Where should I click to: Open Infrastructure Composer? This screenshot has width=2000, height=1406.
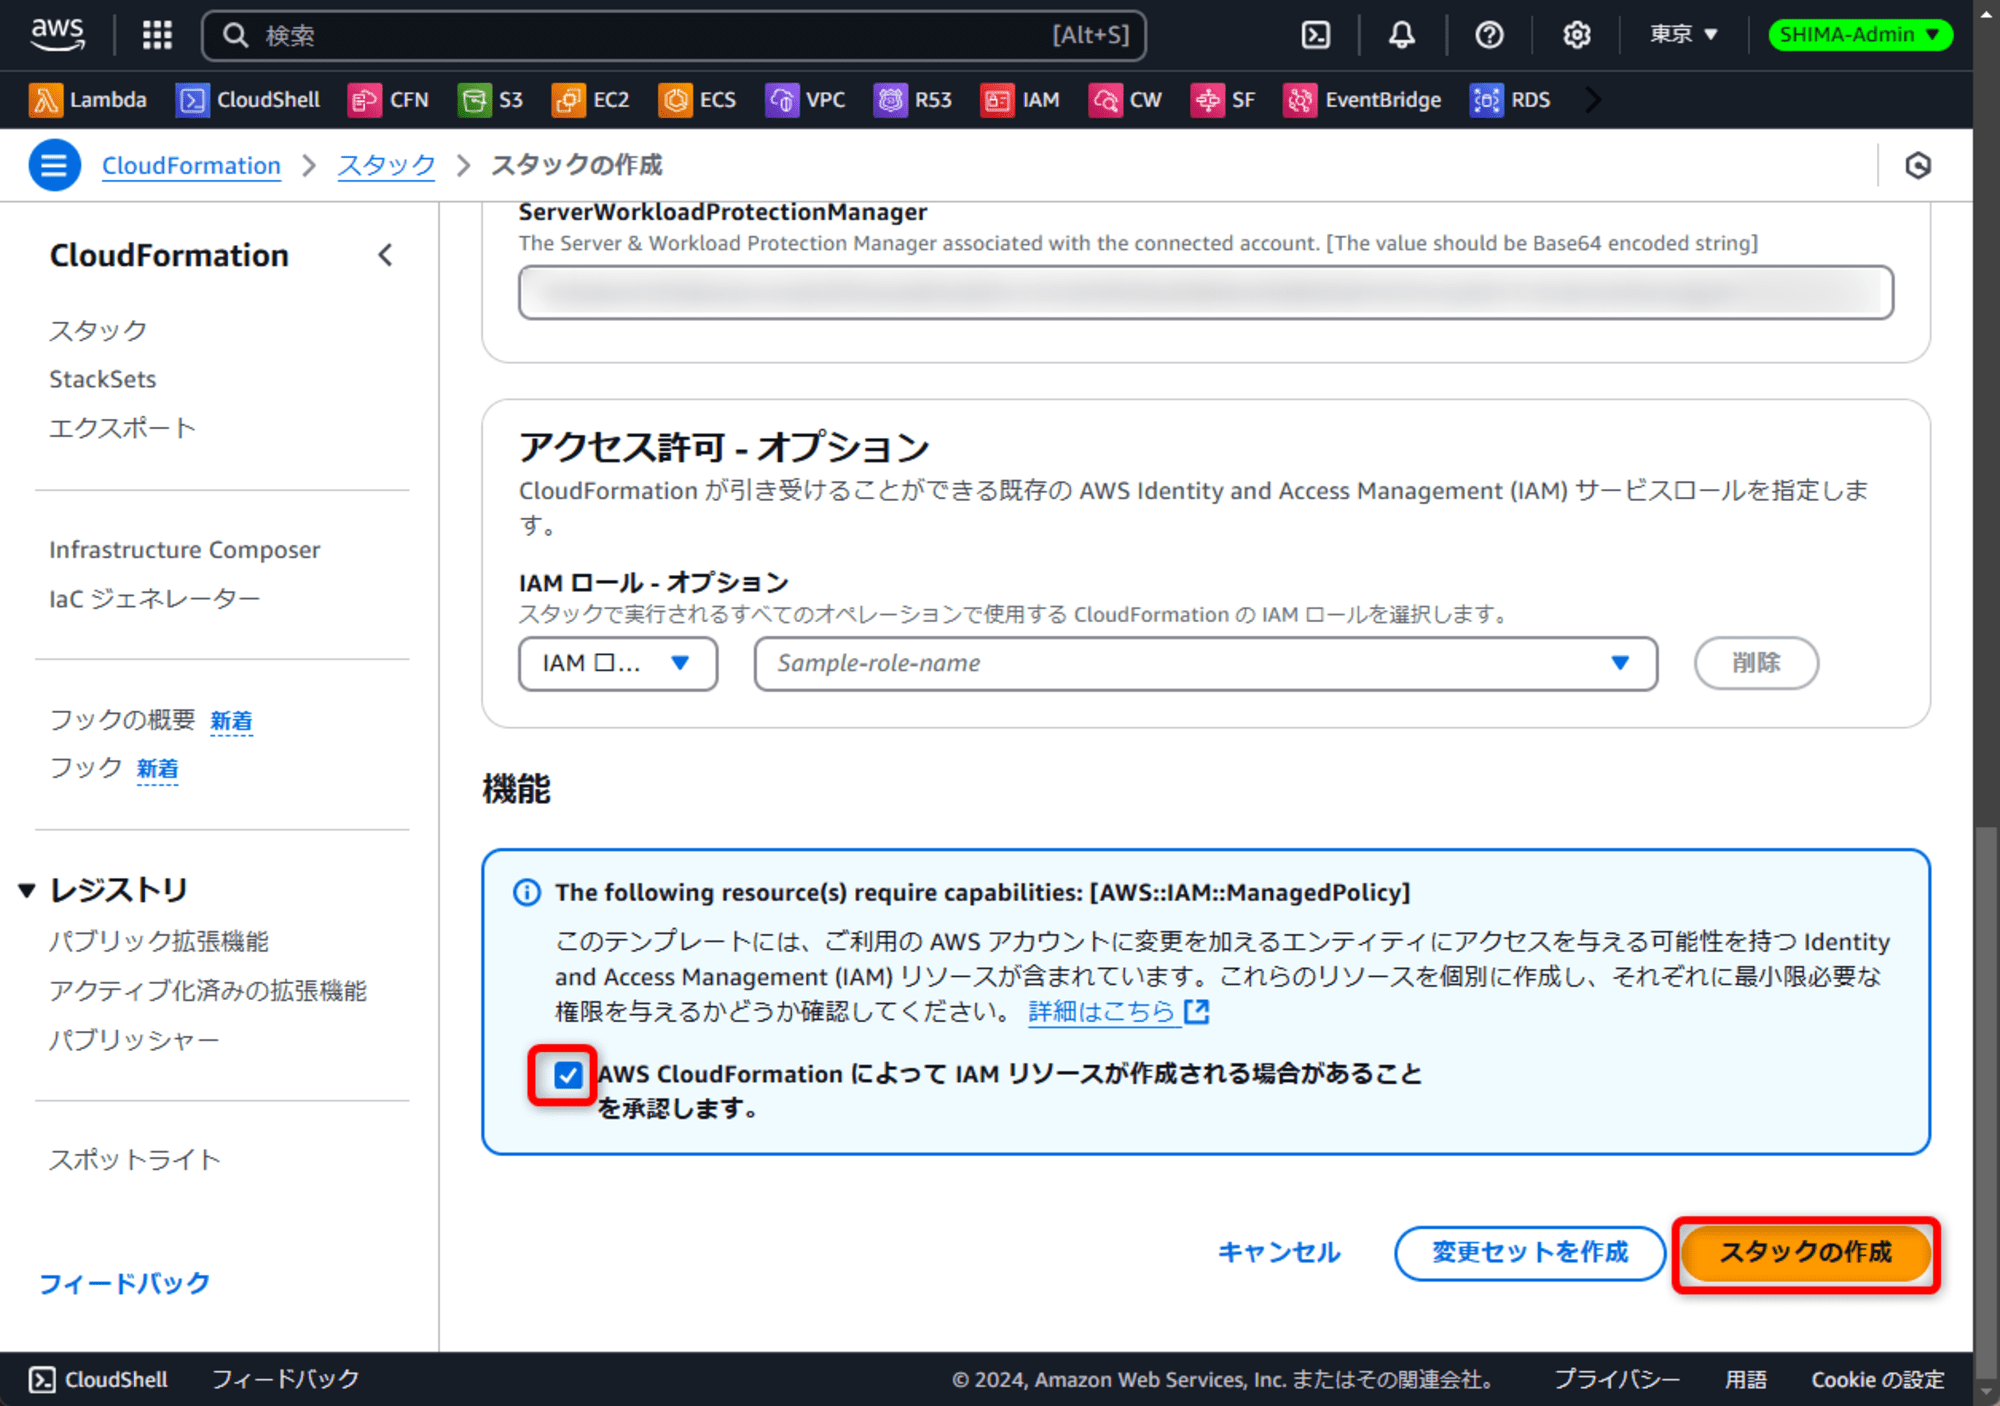pyautogui.click(x=185, y=550)
